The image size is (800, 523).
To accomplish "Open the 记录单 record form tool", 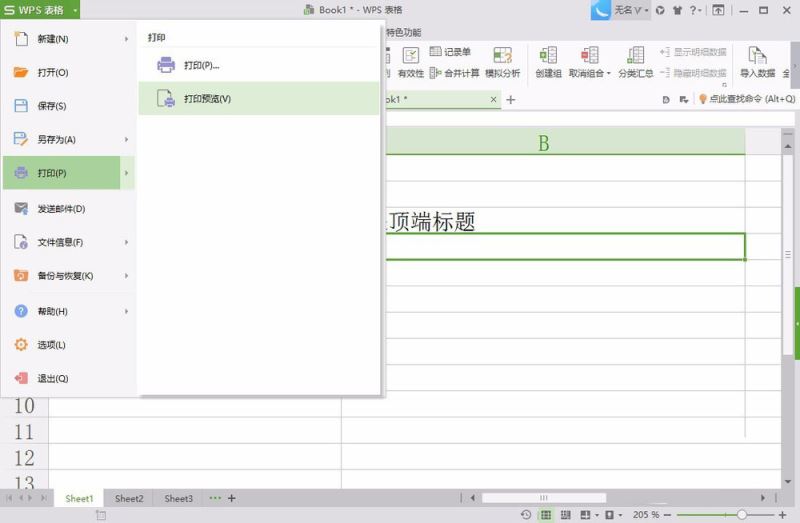I will click(450, 52).
